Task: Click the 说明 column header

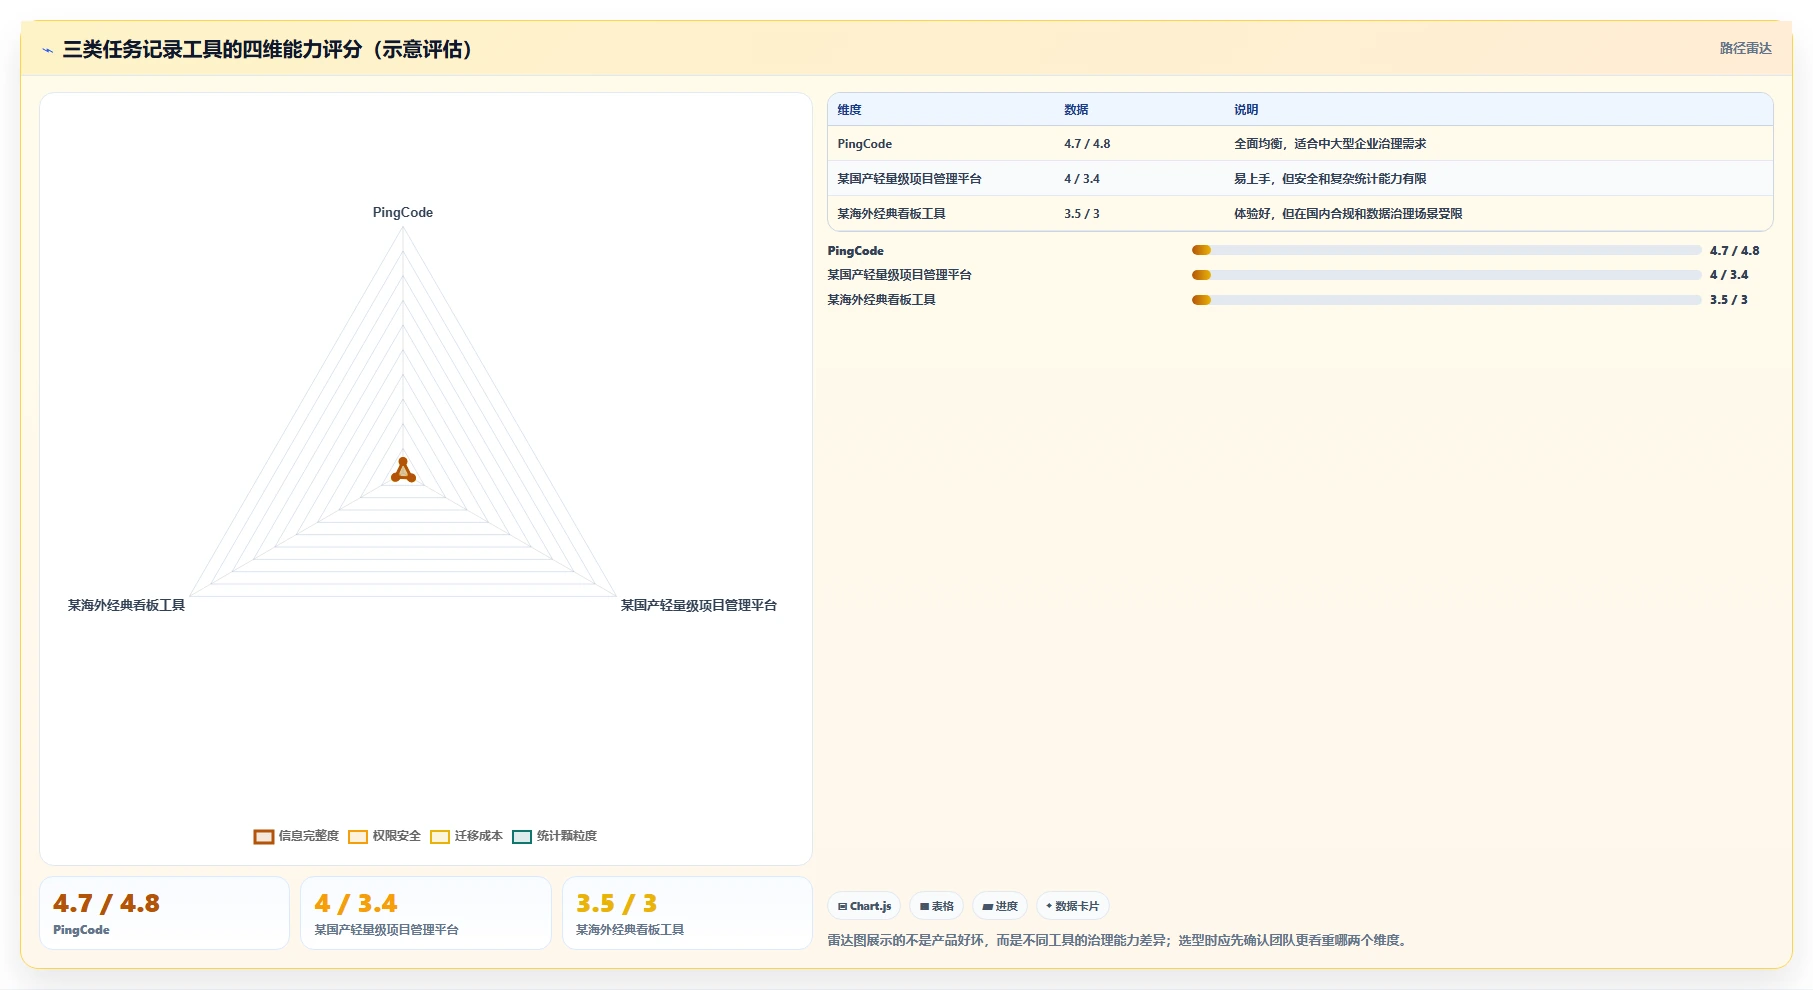Action: [x=1246, y=110]
